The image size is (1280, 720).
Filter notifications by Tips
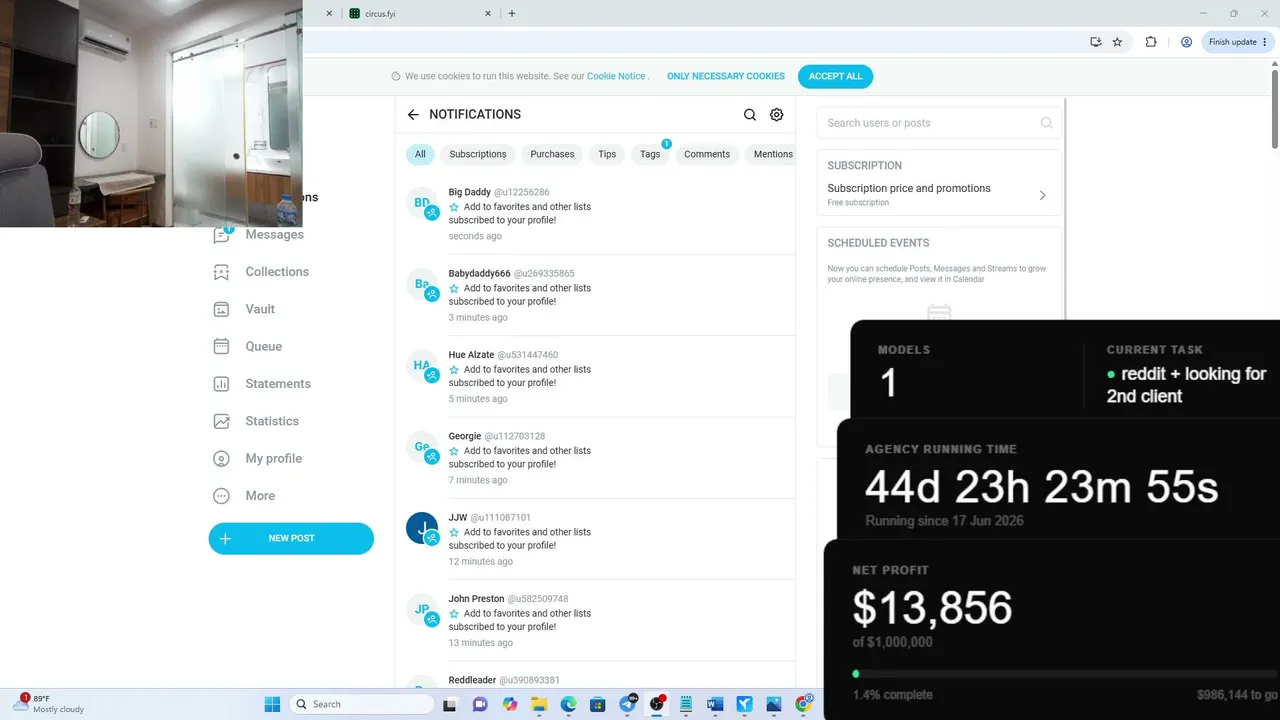(x=607, y=154)
